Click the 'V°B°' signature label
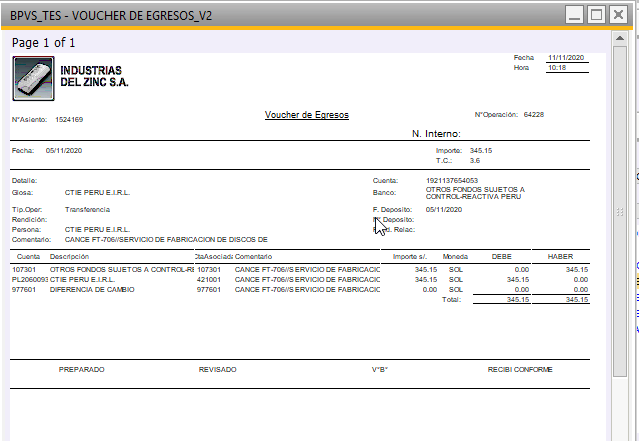Screen dimensions: 639x441 (x=379, y=370)
